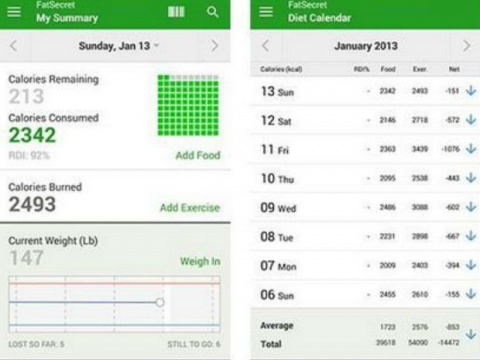Tap the Add Exercise link
480x360 pixels.
pos(190,208)
